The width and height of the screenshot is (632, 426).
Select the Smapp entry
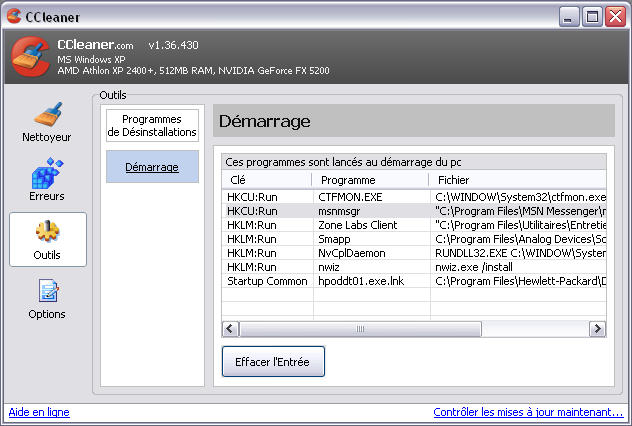click(414, 239)
